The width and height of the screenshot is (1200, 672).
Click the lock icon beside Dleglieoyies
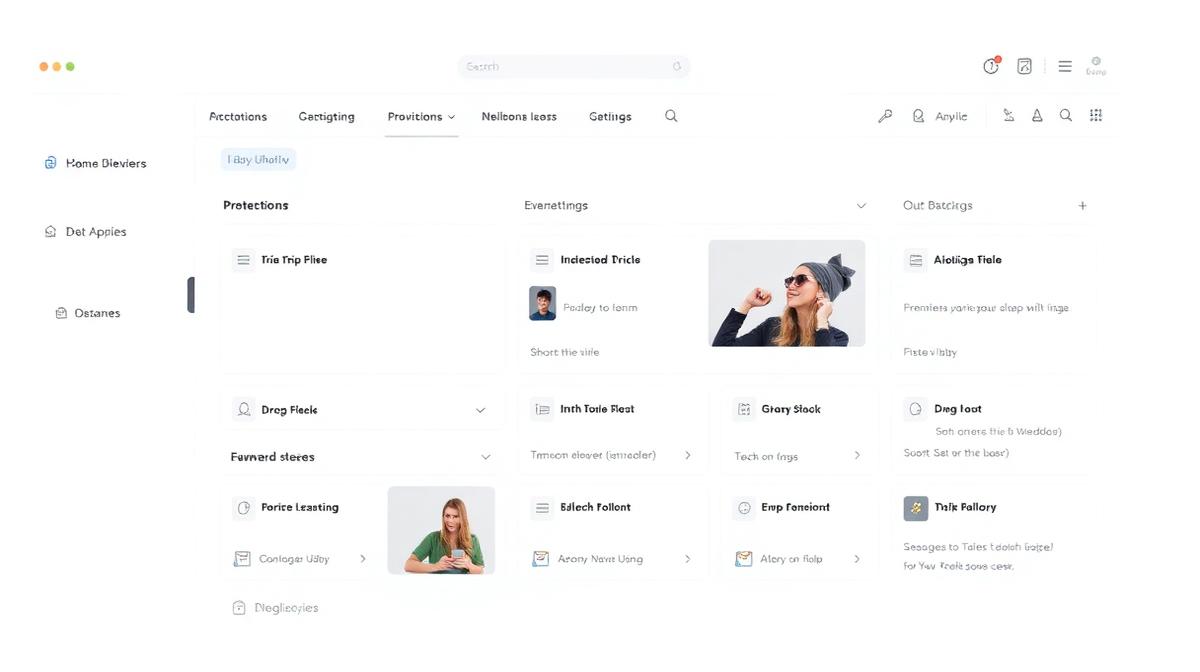pyautogui.click(x=238, y=608)
